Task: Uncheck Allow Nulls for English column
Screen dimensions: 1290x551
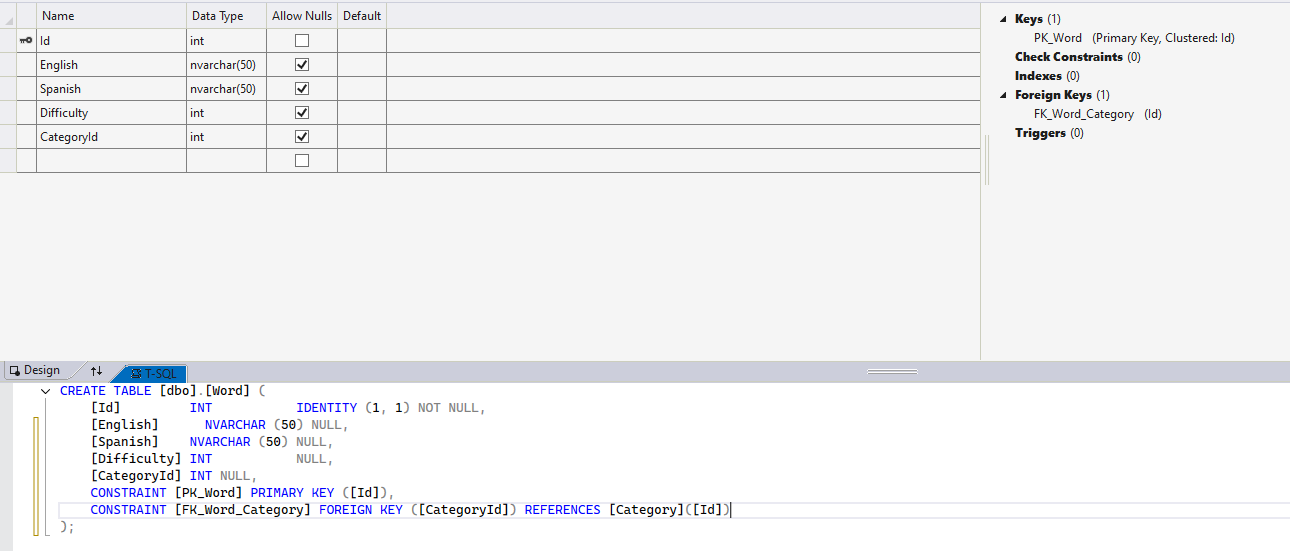Action: pyautogui.click(x=302, y=65)
